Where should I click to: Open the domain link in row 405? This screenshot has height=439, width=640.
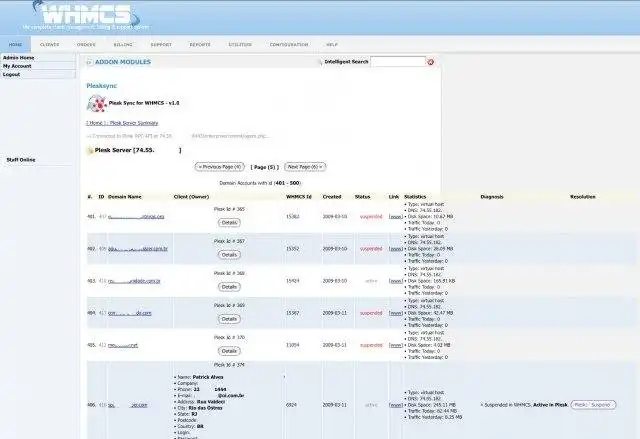point(123,346)
